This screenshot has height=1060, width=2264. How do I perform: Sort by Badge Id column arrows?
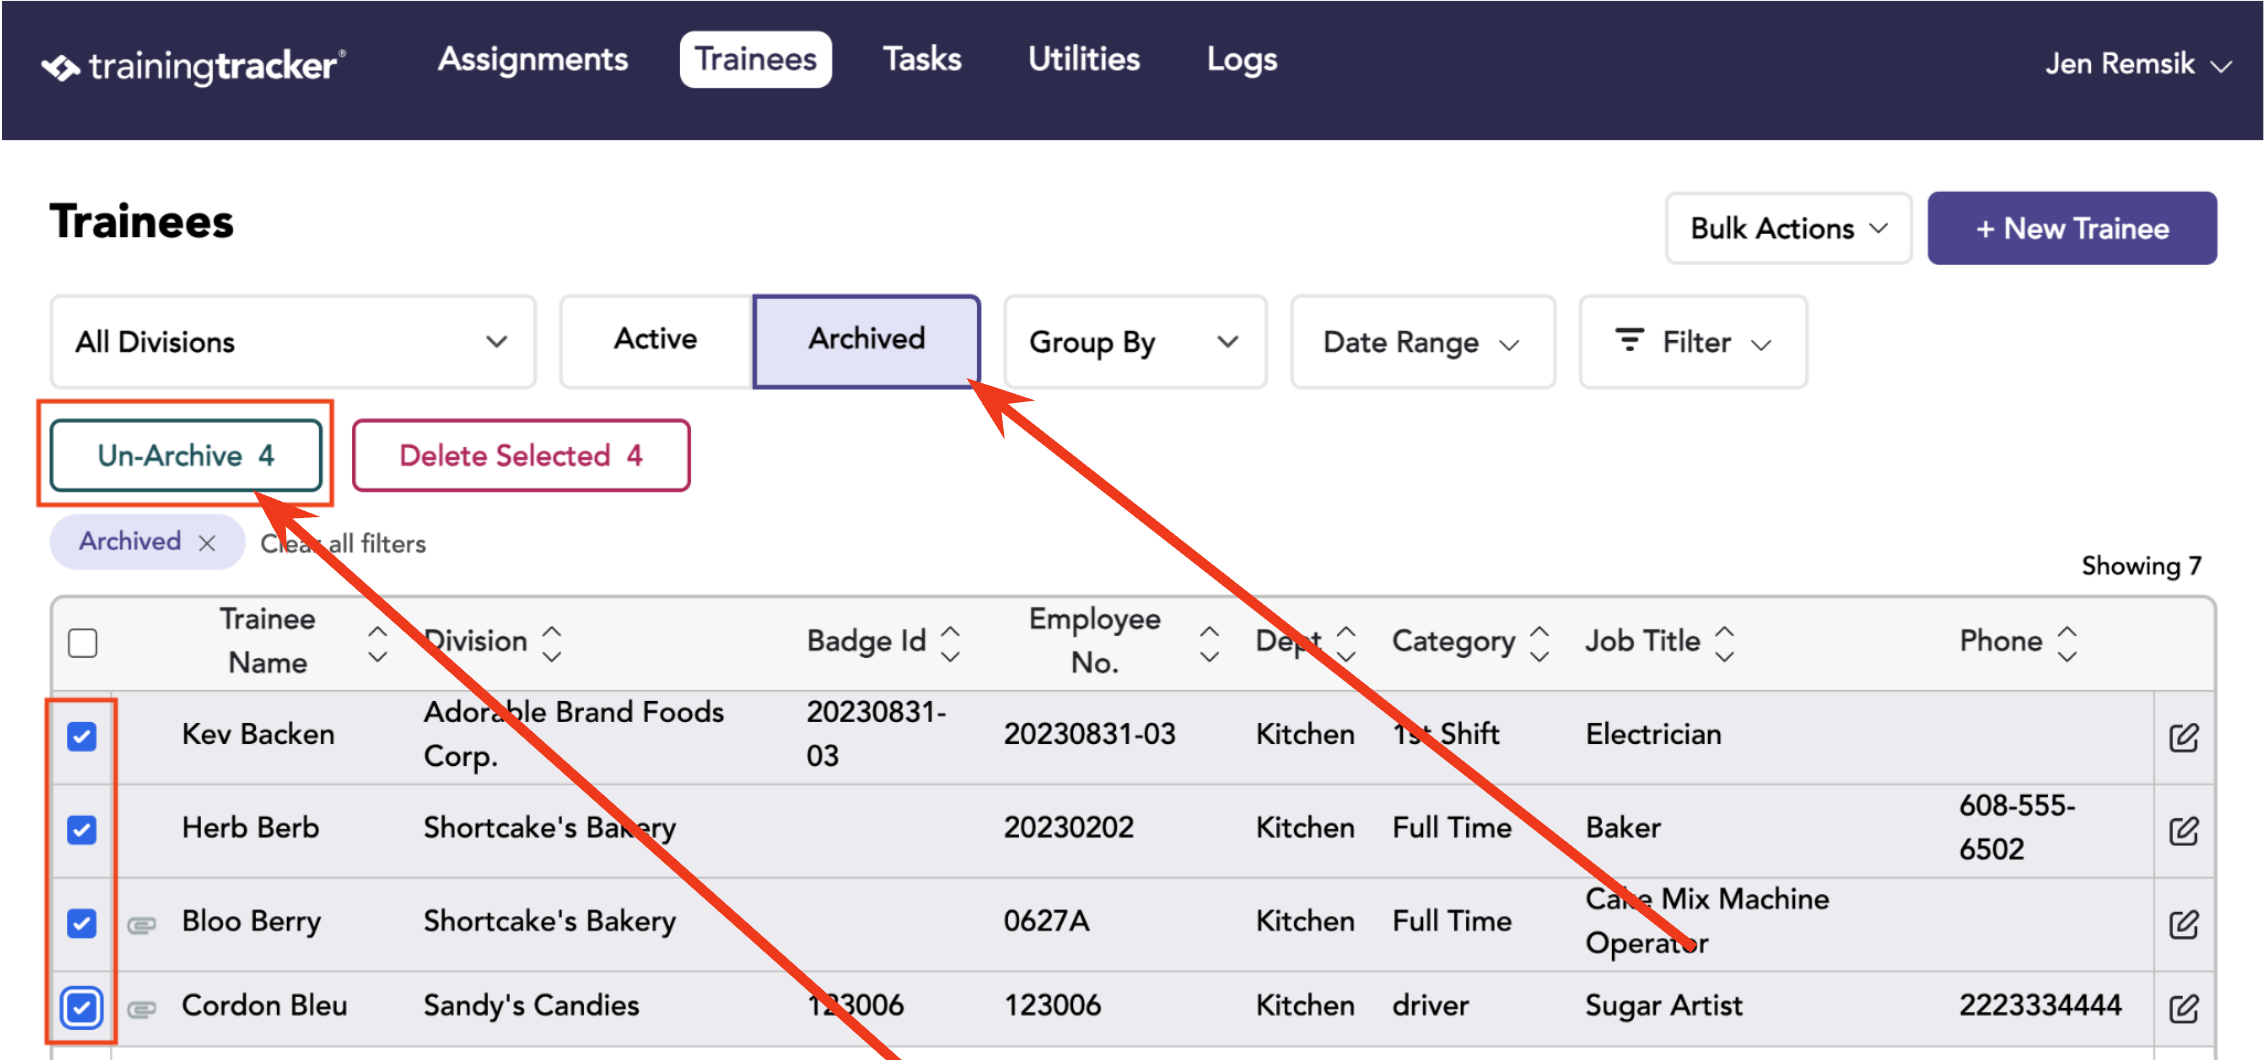(x=951, y=644)
